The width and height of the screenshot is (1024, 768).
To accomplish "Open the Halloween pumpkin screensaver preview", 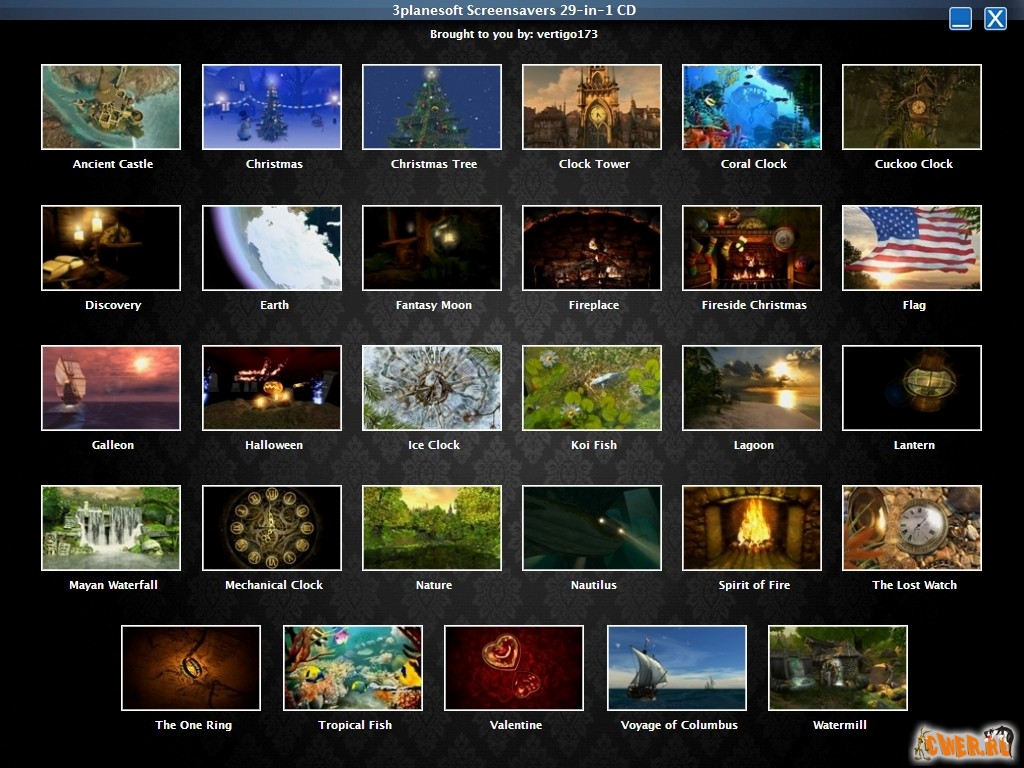I will tap(271, 388).
